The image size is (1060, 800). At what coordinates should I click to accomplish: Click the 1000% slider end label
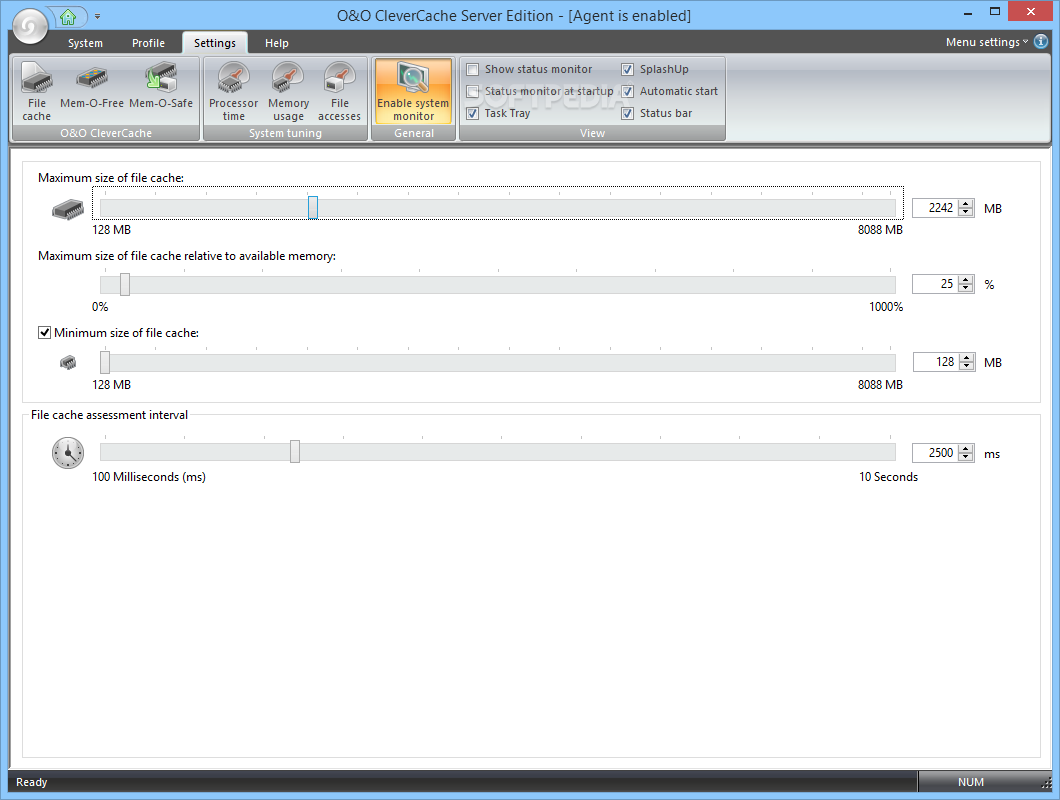(x=886, y=306)
